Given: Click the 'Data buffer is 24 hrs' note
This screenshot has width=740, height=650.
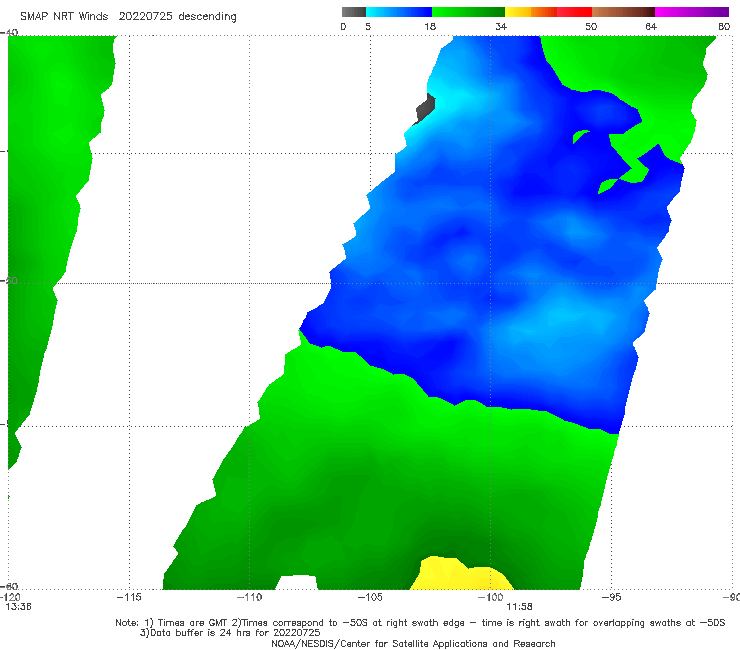Looking at the screenshot, I should [x=230, y=633].
